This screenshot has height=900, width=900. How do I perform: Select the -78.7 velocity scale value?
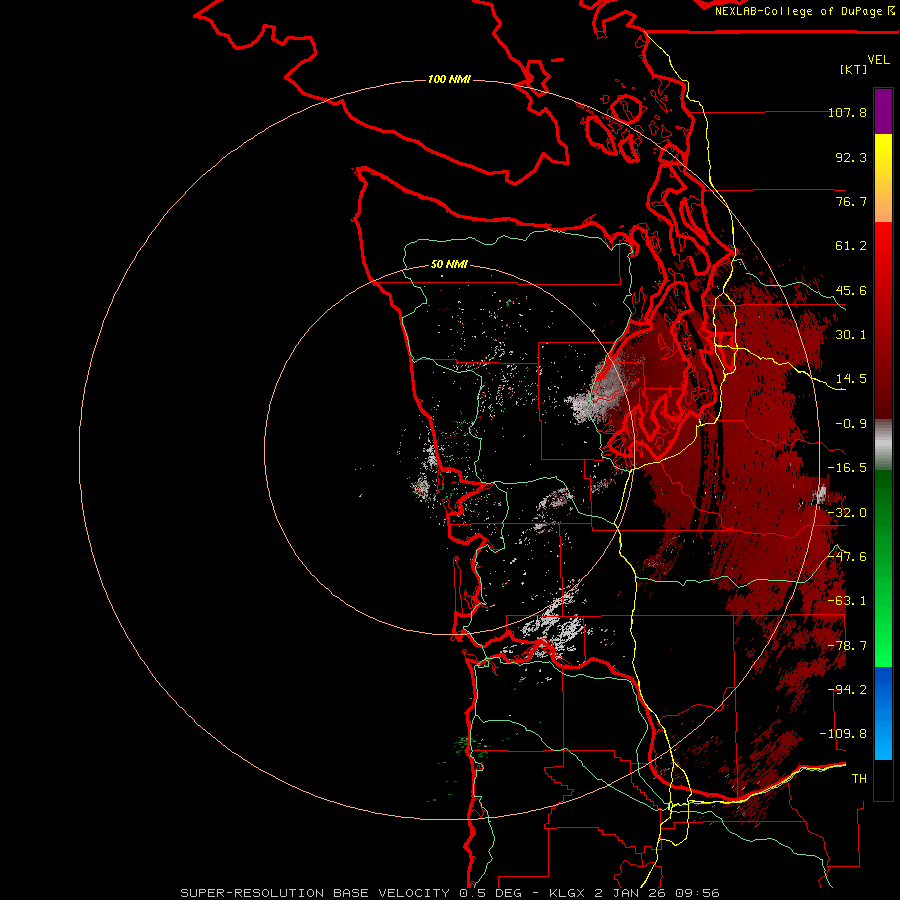coord(847,646)
